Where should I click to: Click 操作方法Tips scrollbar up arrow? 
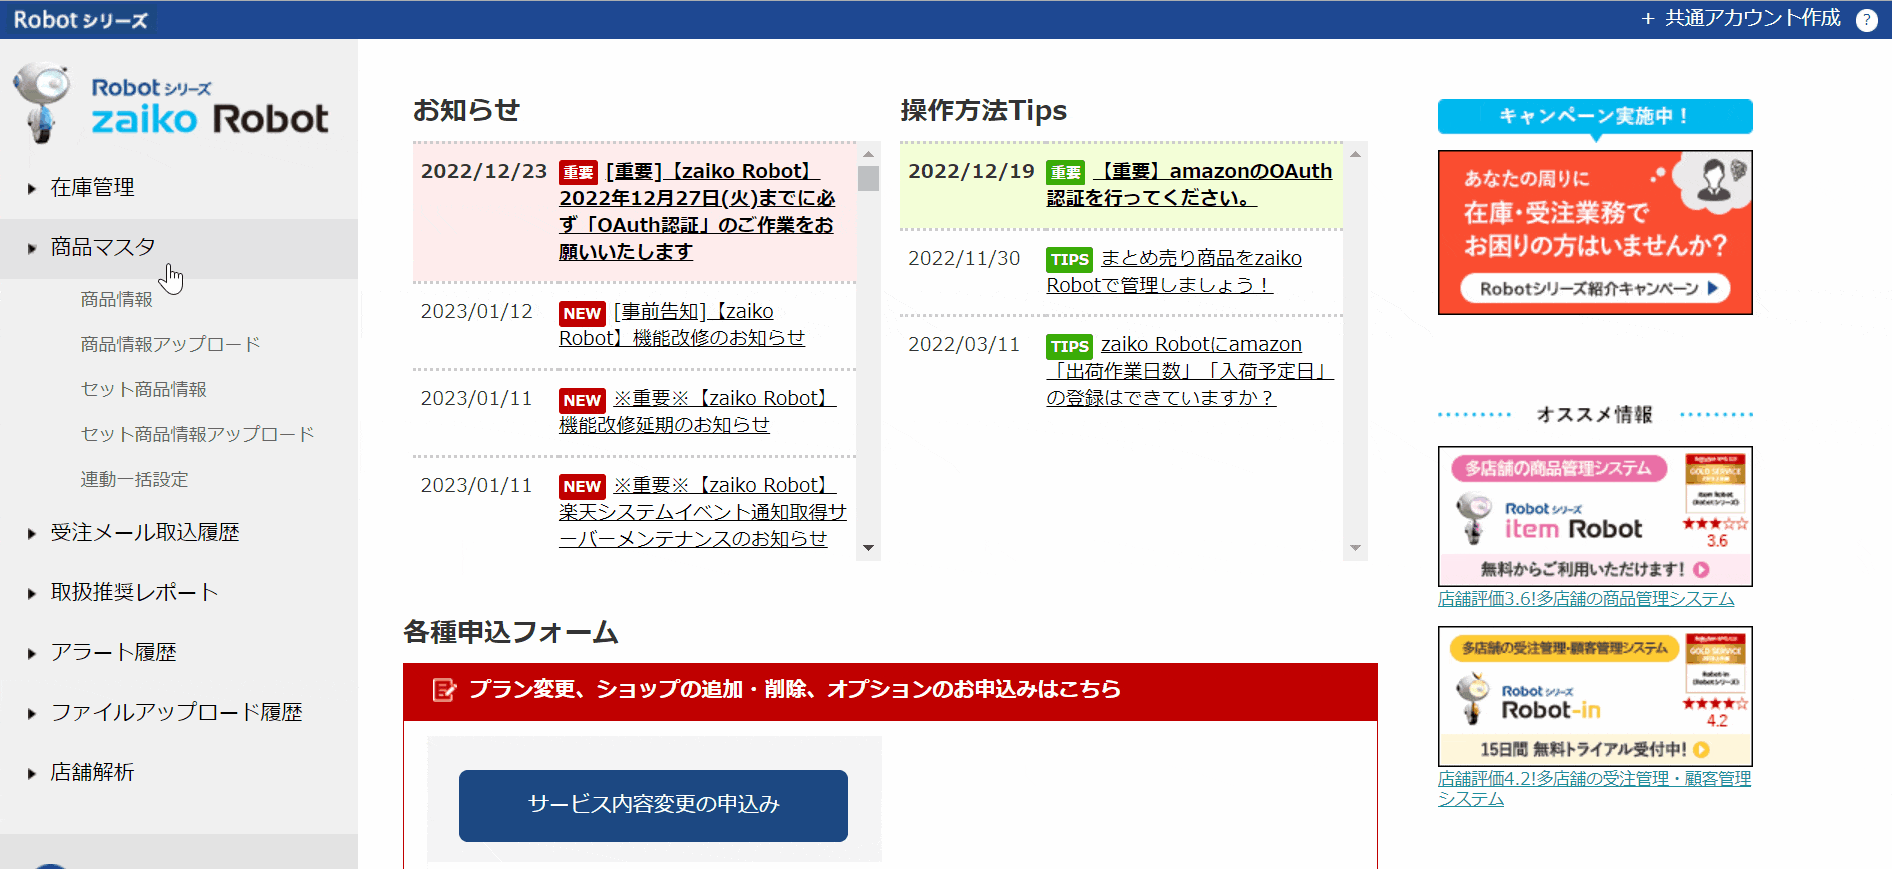(x=1355, y=154)
